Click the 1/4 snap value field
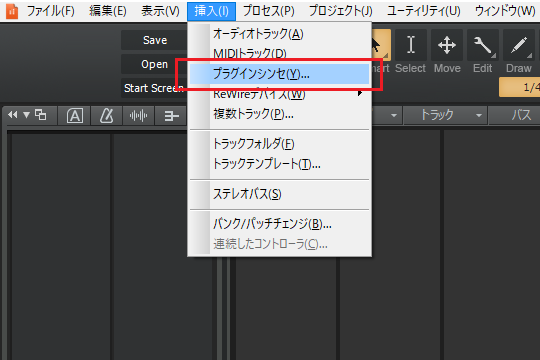Screen dimensions: 540x360 [519, 87]
